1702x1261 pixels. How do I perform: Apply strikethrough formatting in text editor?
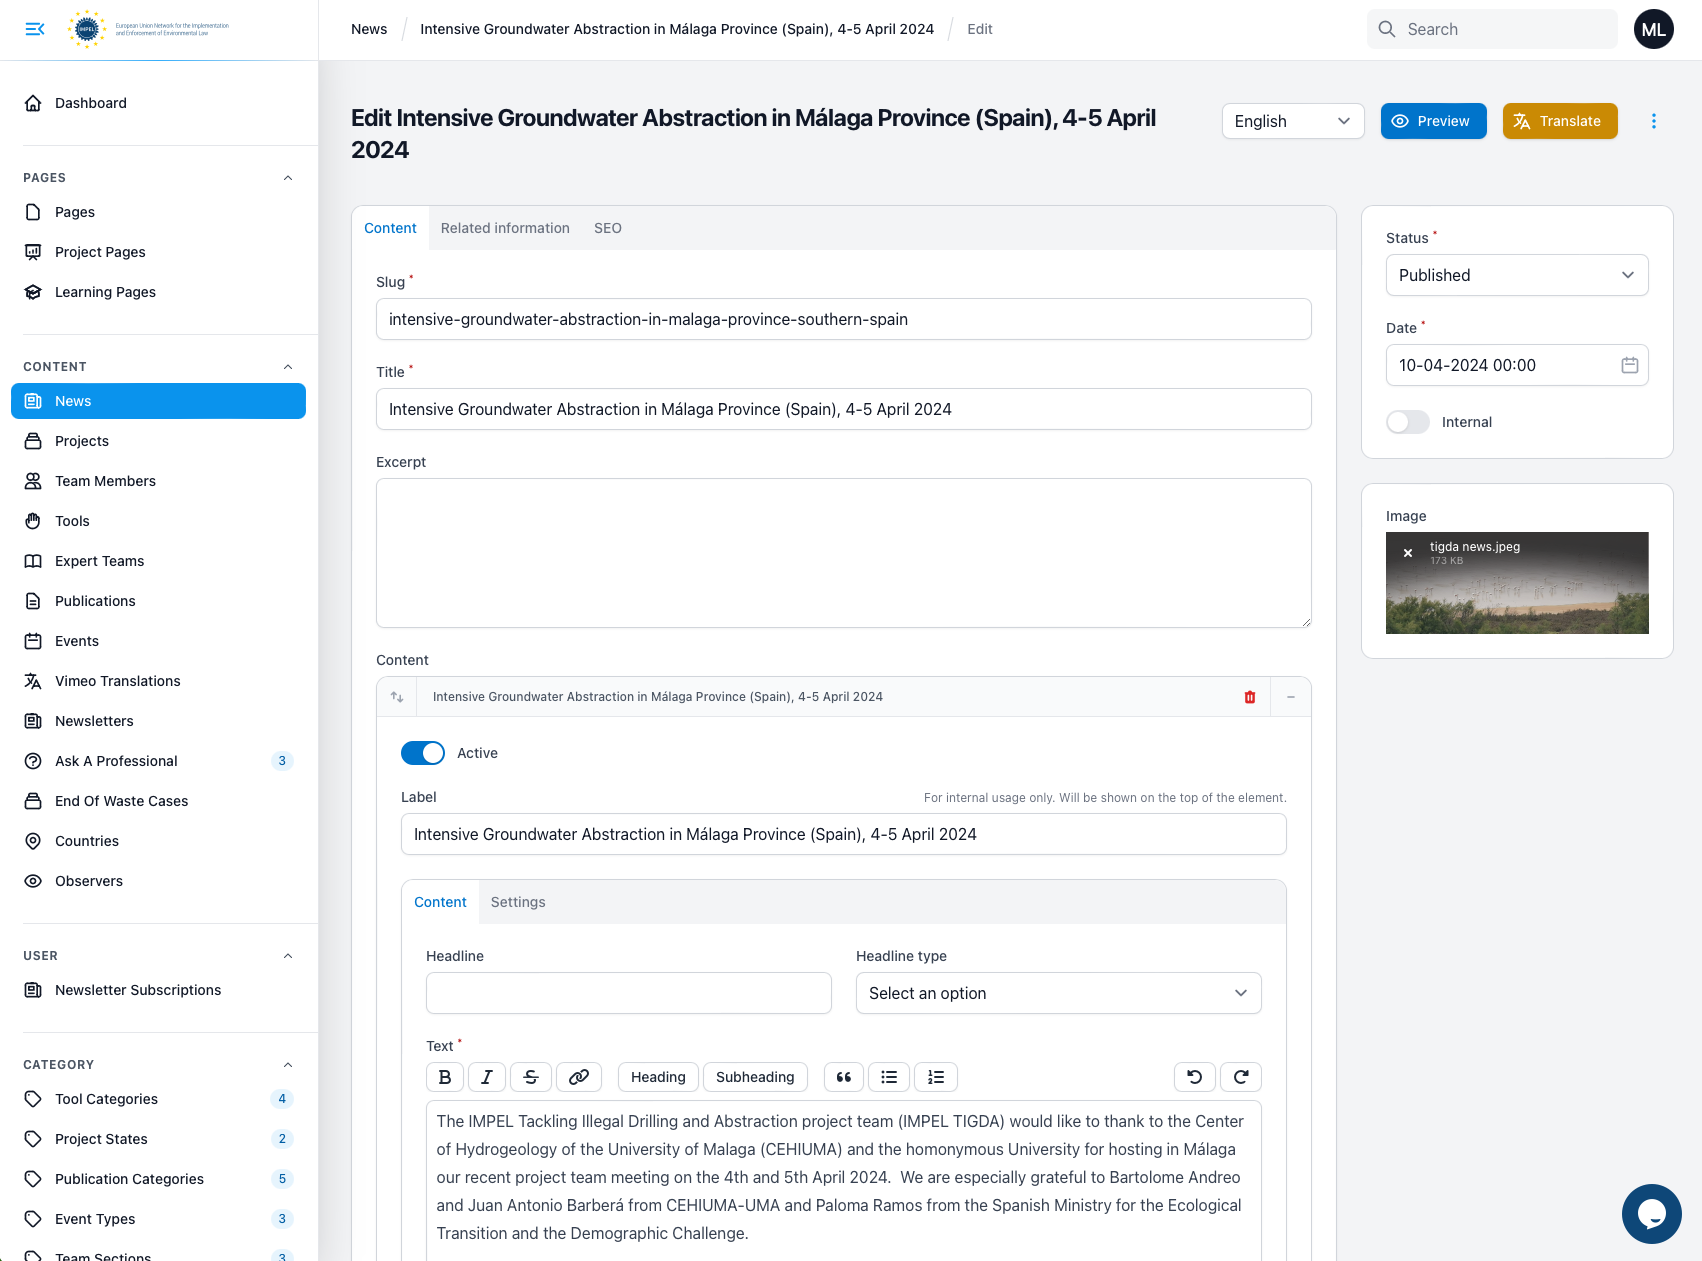tap(531, 1077)
